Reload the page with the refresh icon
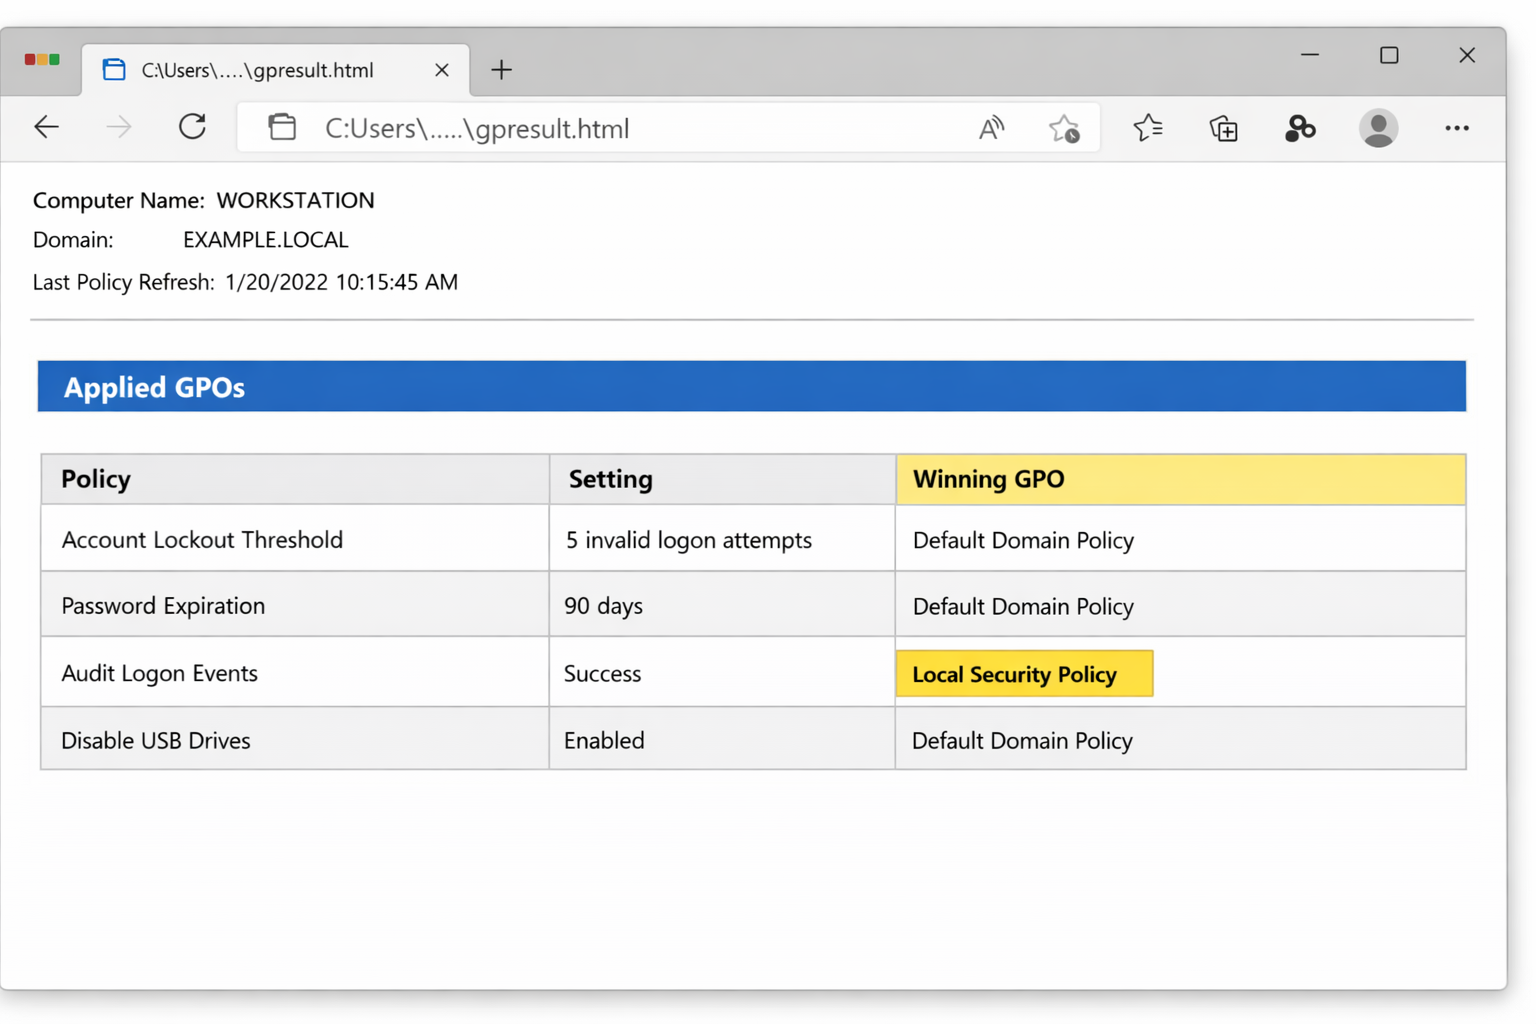 [x=192, y=127]
